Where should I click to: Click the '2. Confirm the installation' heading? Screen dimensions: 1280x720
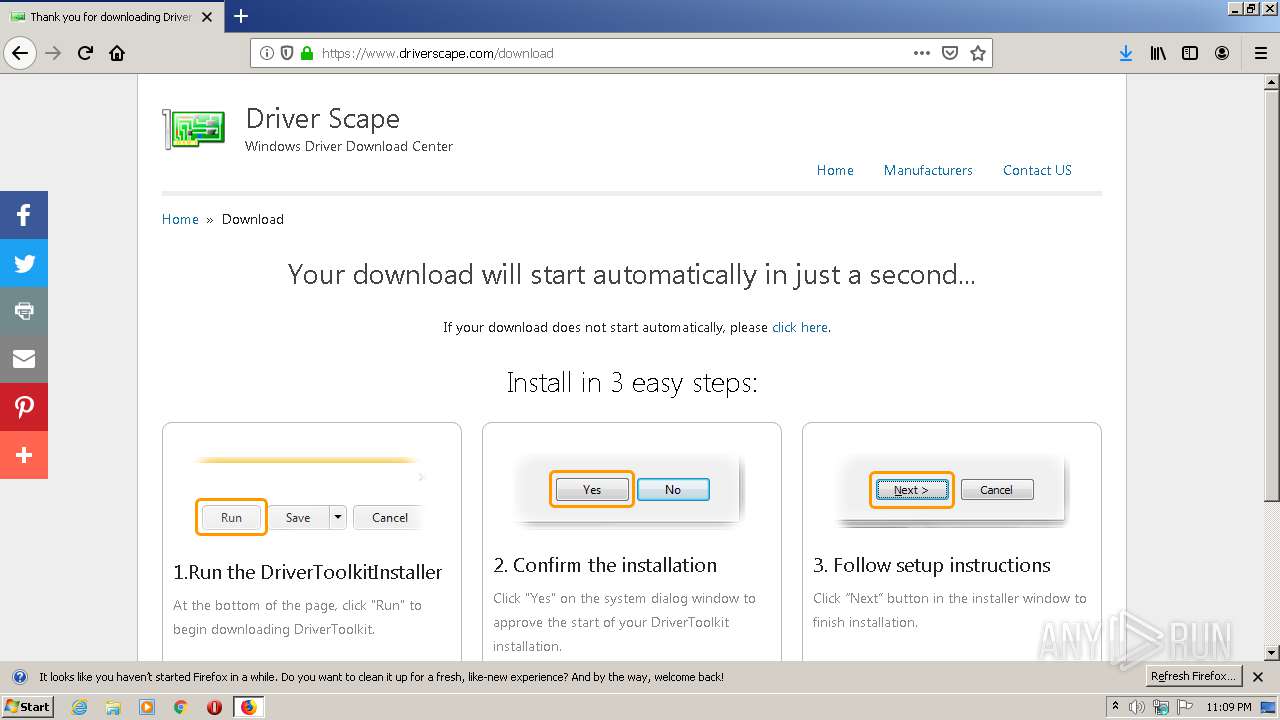pos(605,565)
